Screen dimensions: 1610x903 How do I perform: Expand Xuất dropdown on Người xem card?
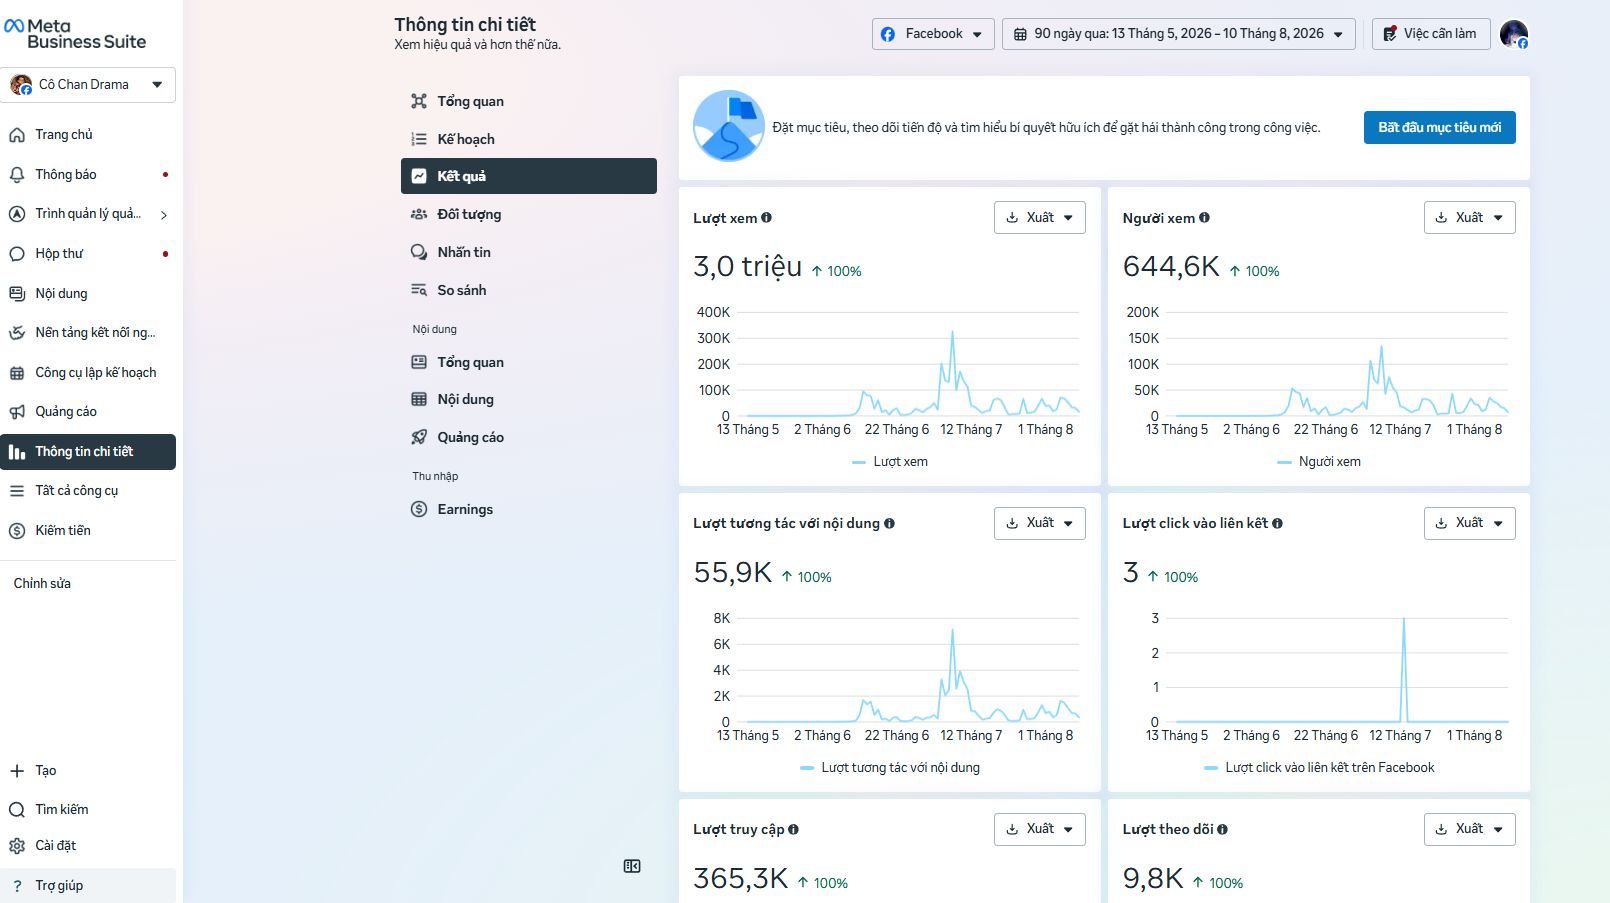tap(1469, 218)
